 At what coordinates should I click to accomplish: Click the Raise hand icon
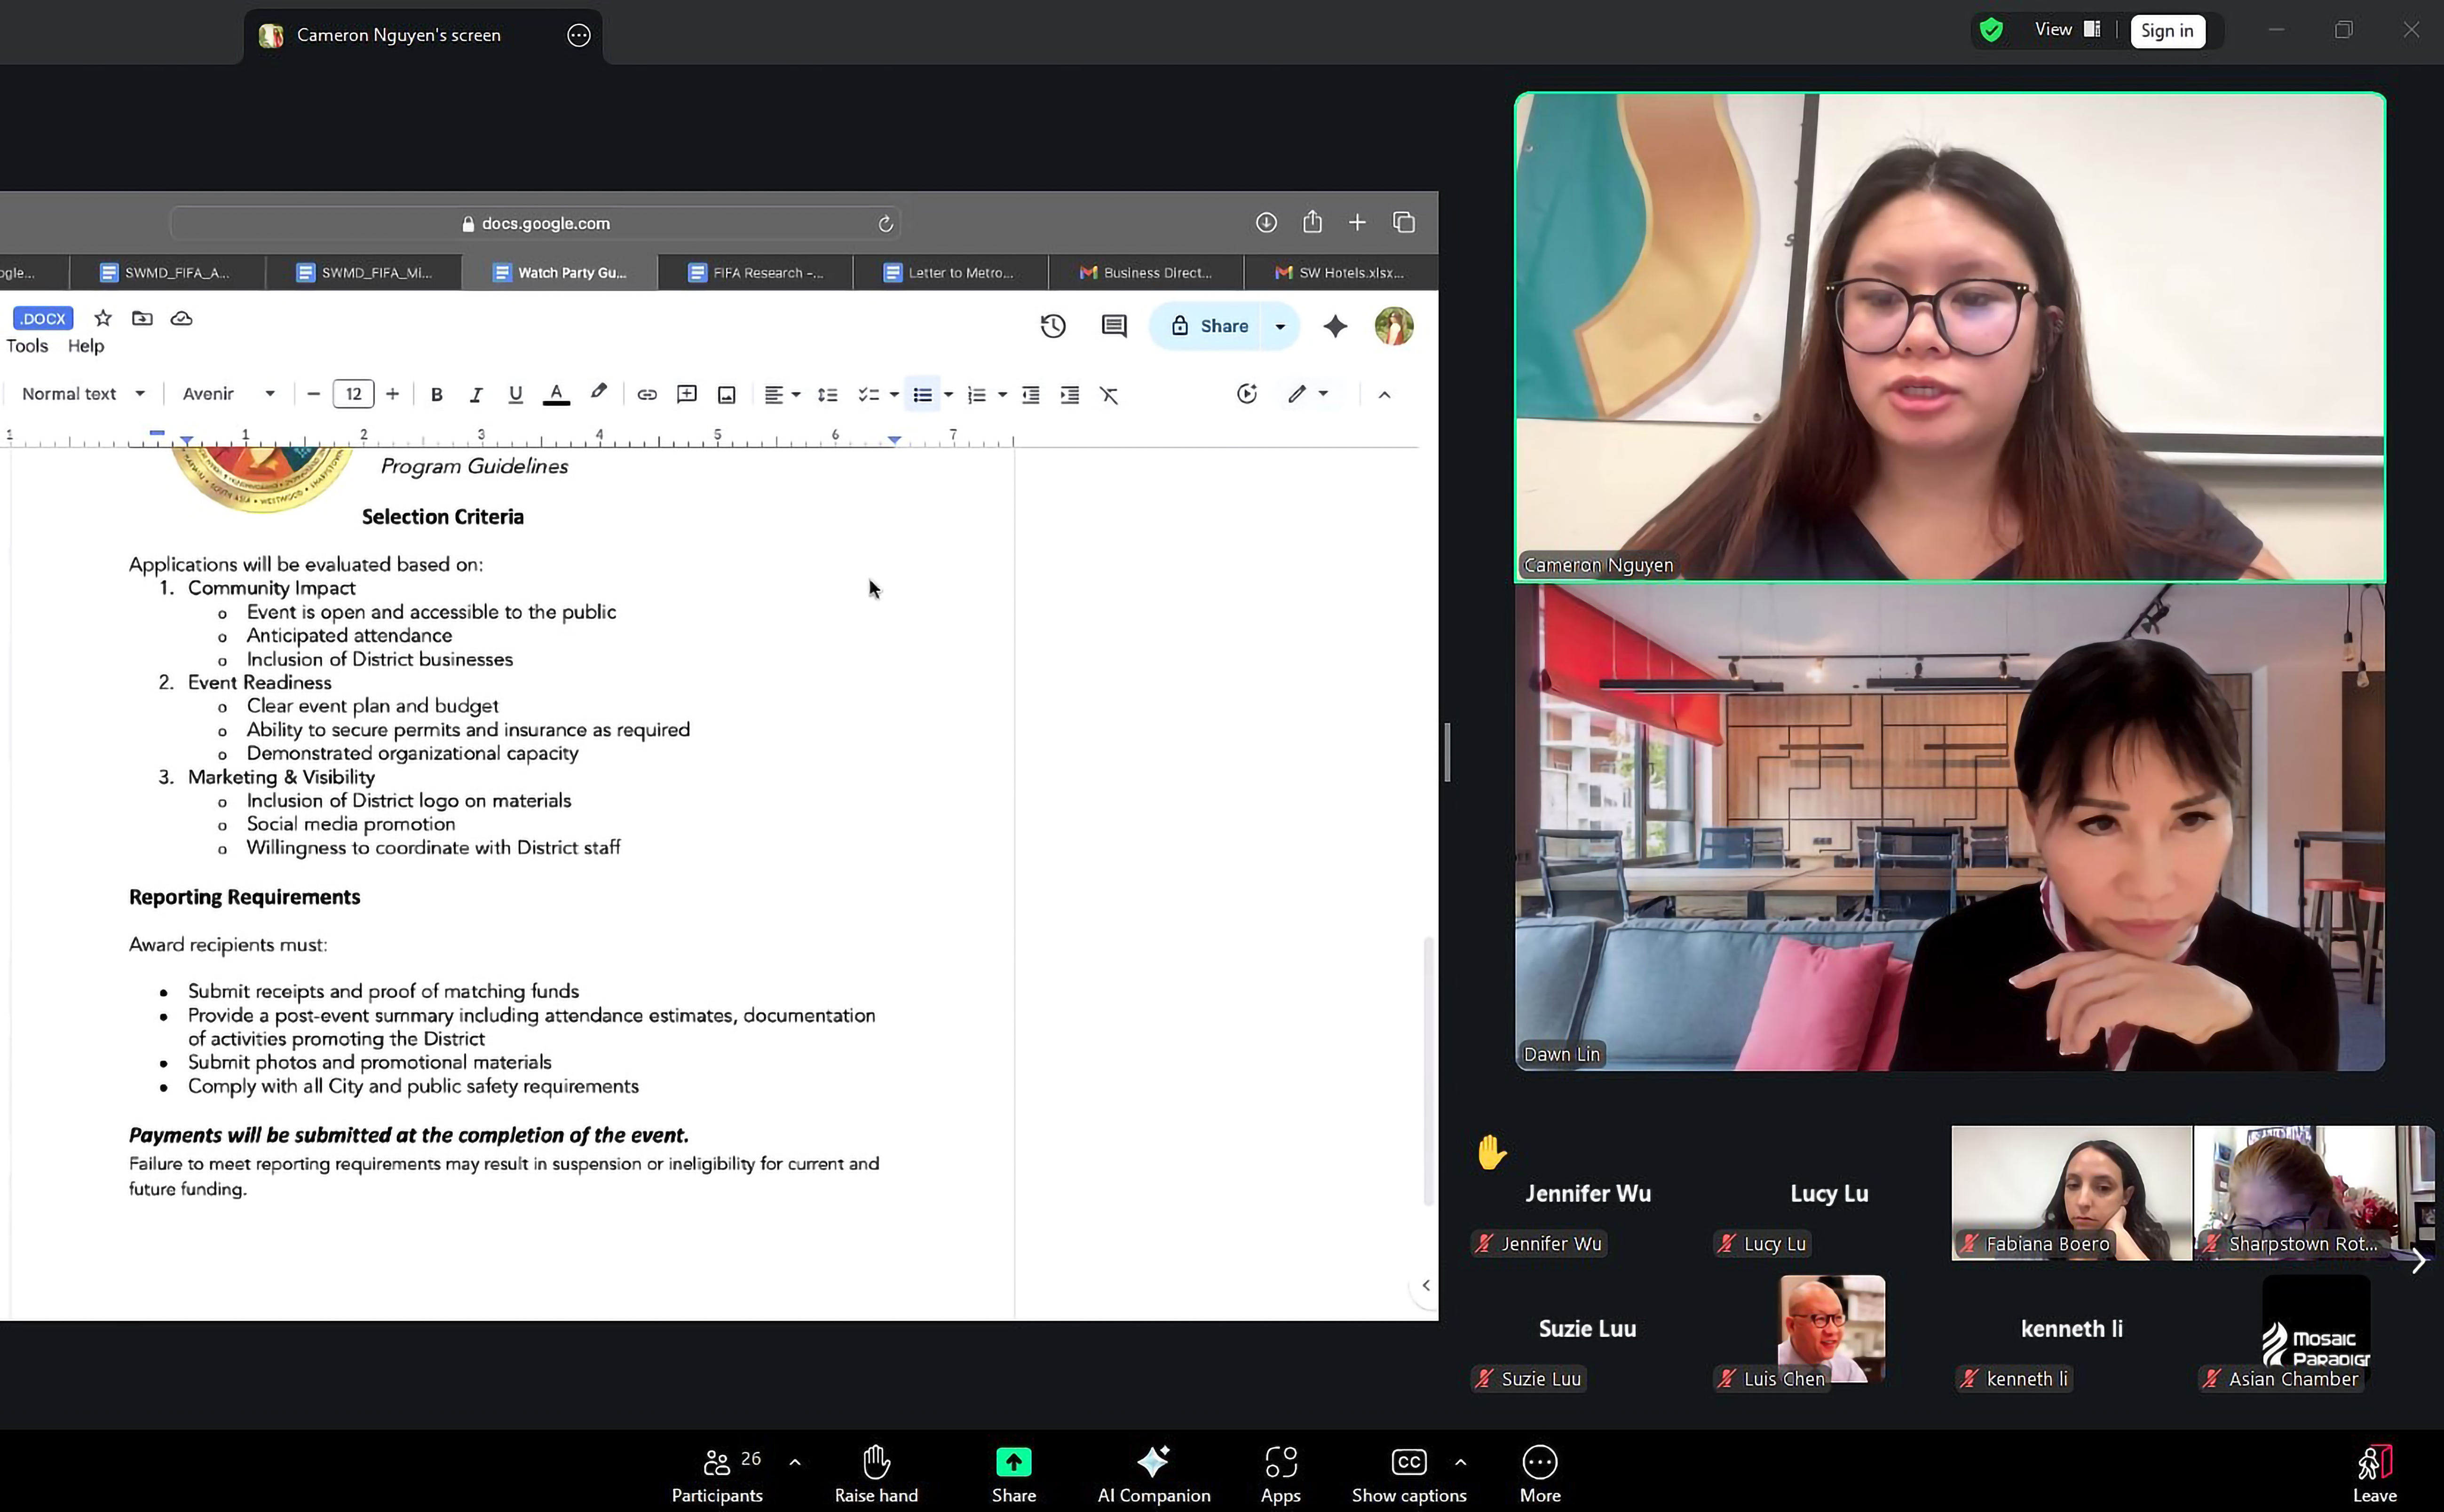[x=876, y=1462]
